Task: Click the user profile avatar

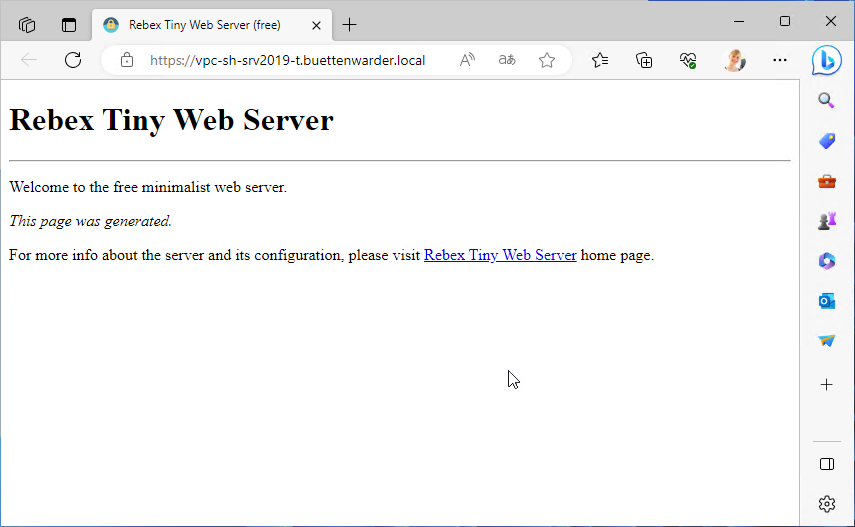Action: click(x=735, y=60)
